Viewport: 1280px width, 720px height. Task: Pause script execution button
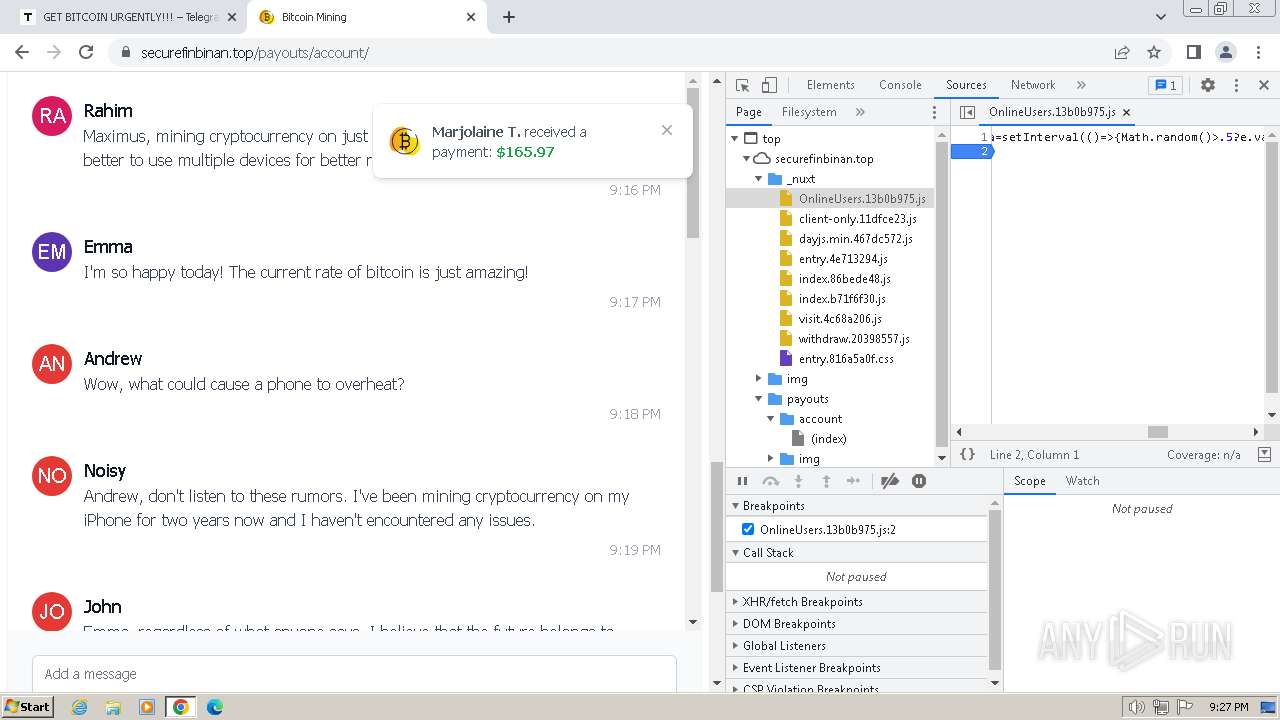[x=742, y=481]
